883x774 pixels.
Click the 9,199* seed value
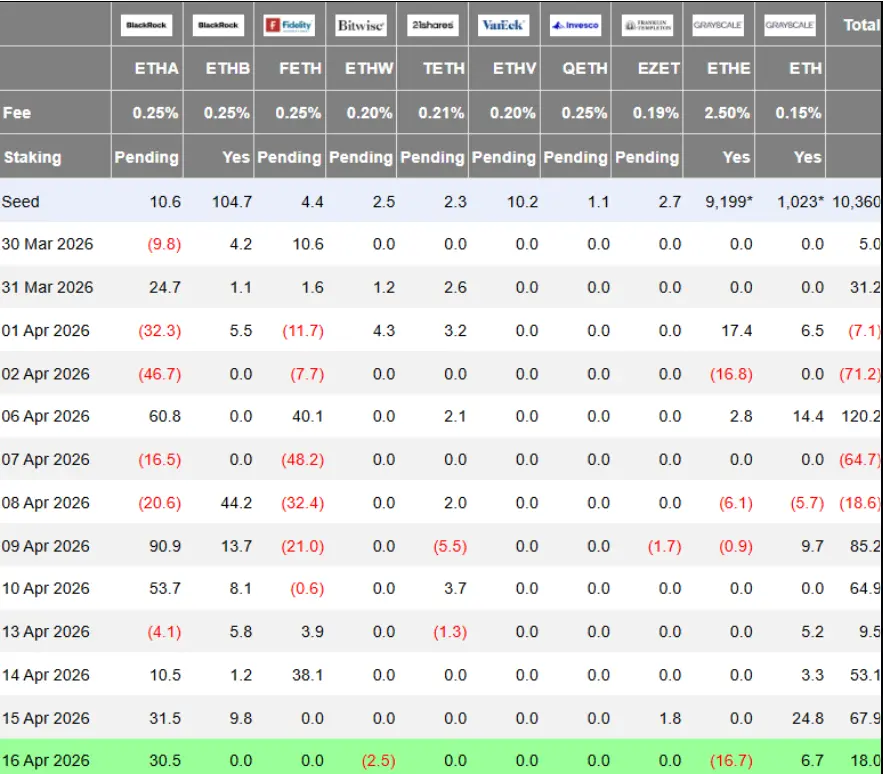(x=729, y=202)
